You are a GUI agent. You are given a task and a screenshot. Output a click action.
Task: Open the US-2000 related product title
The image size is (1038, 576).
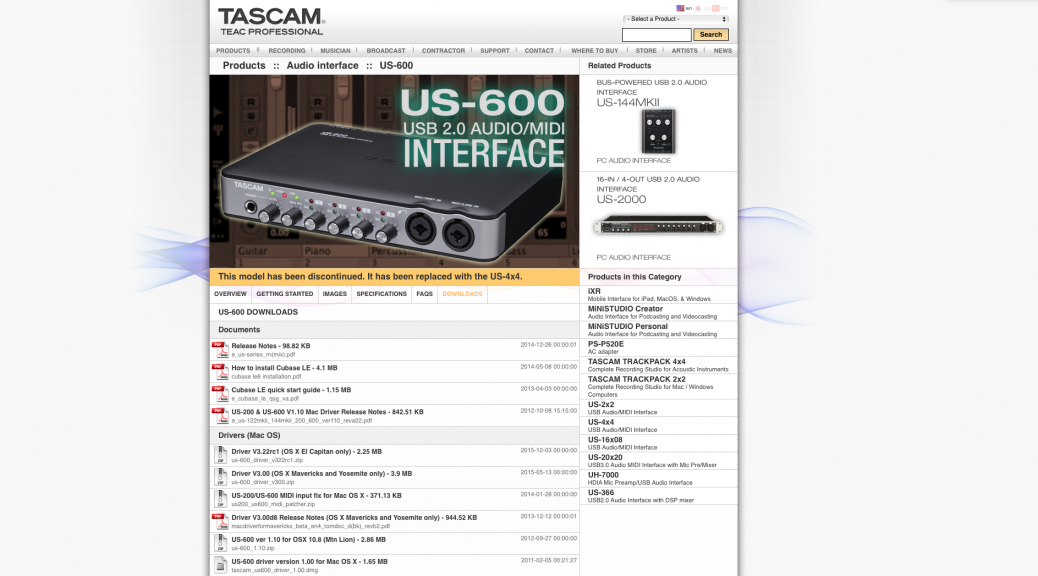coord(621,199)
